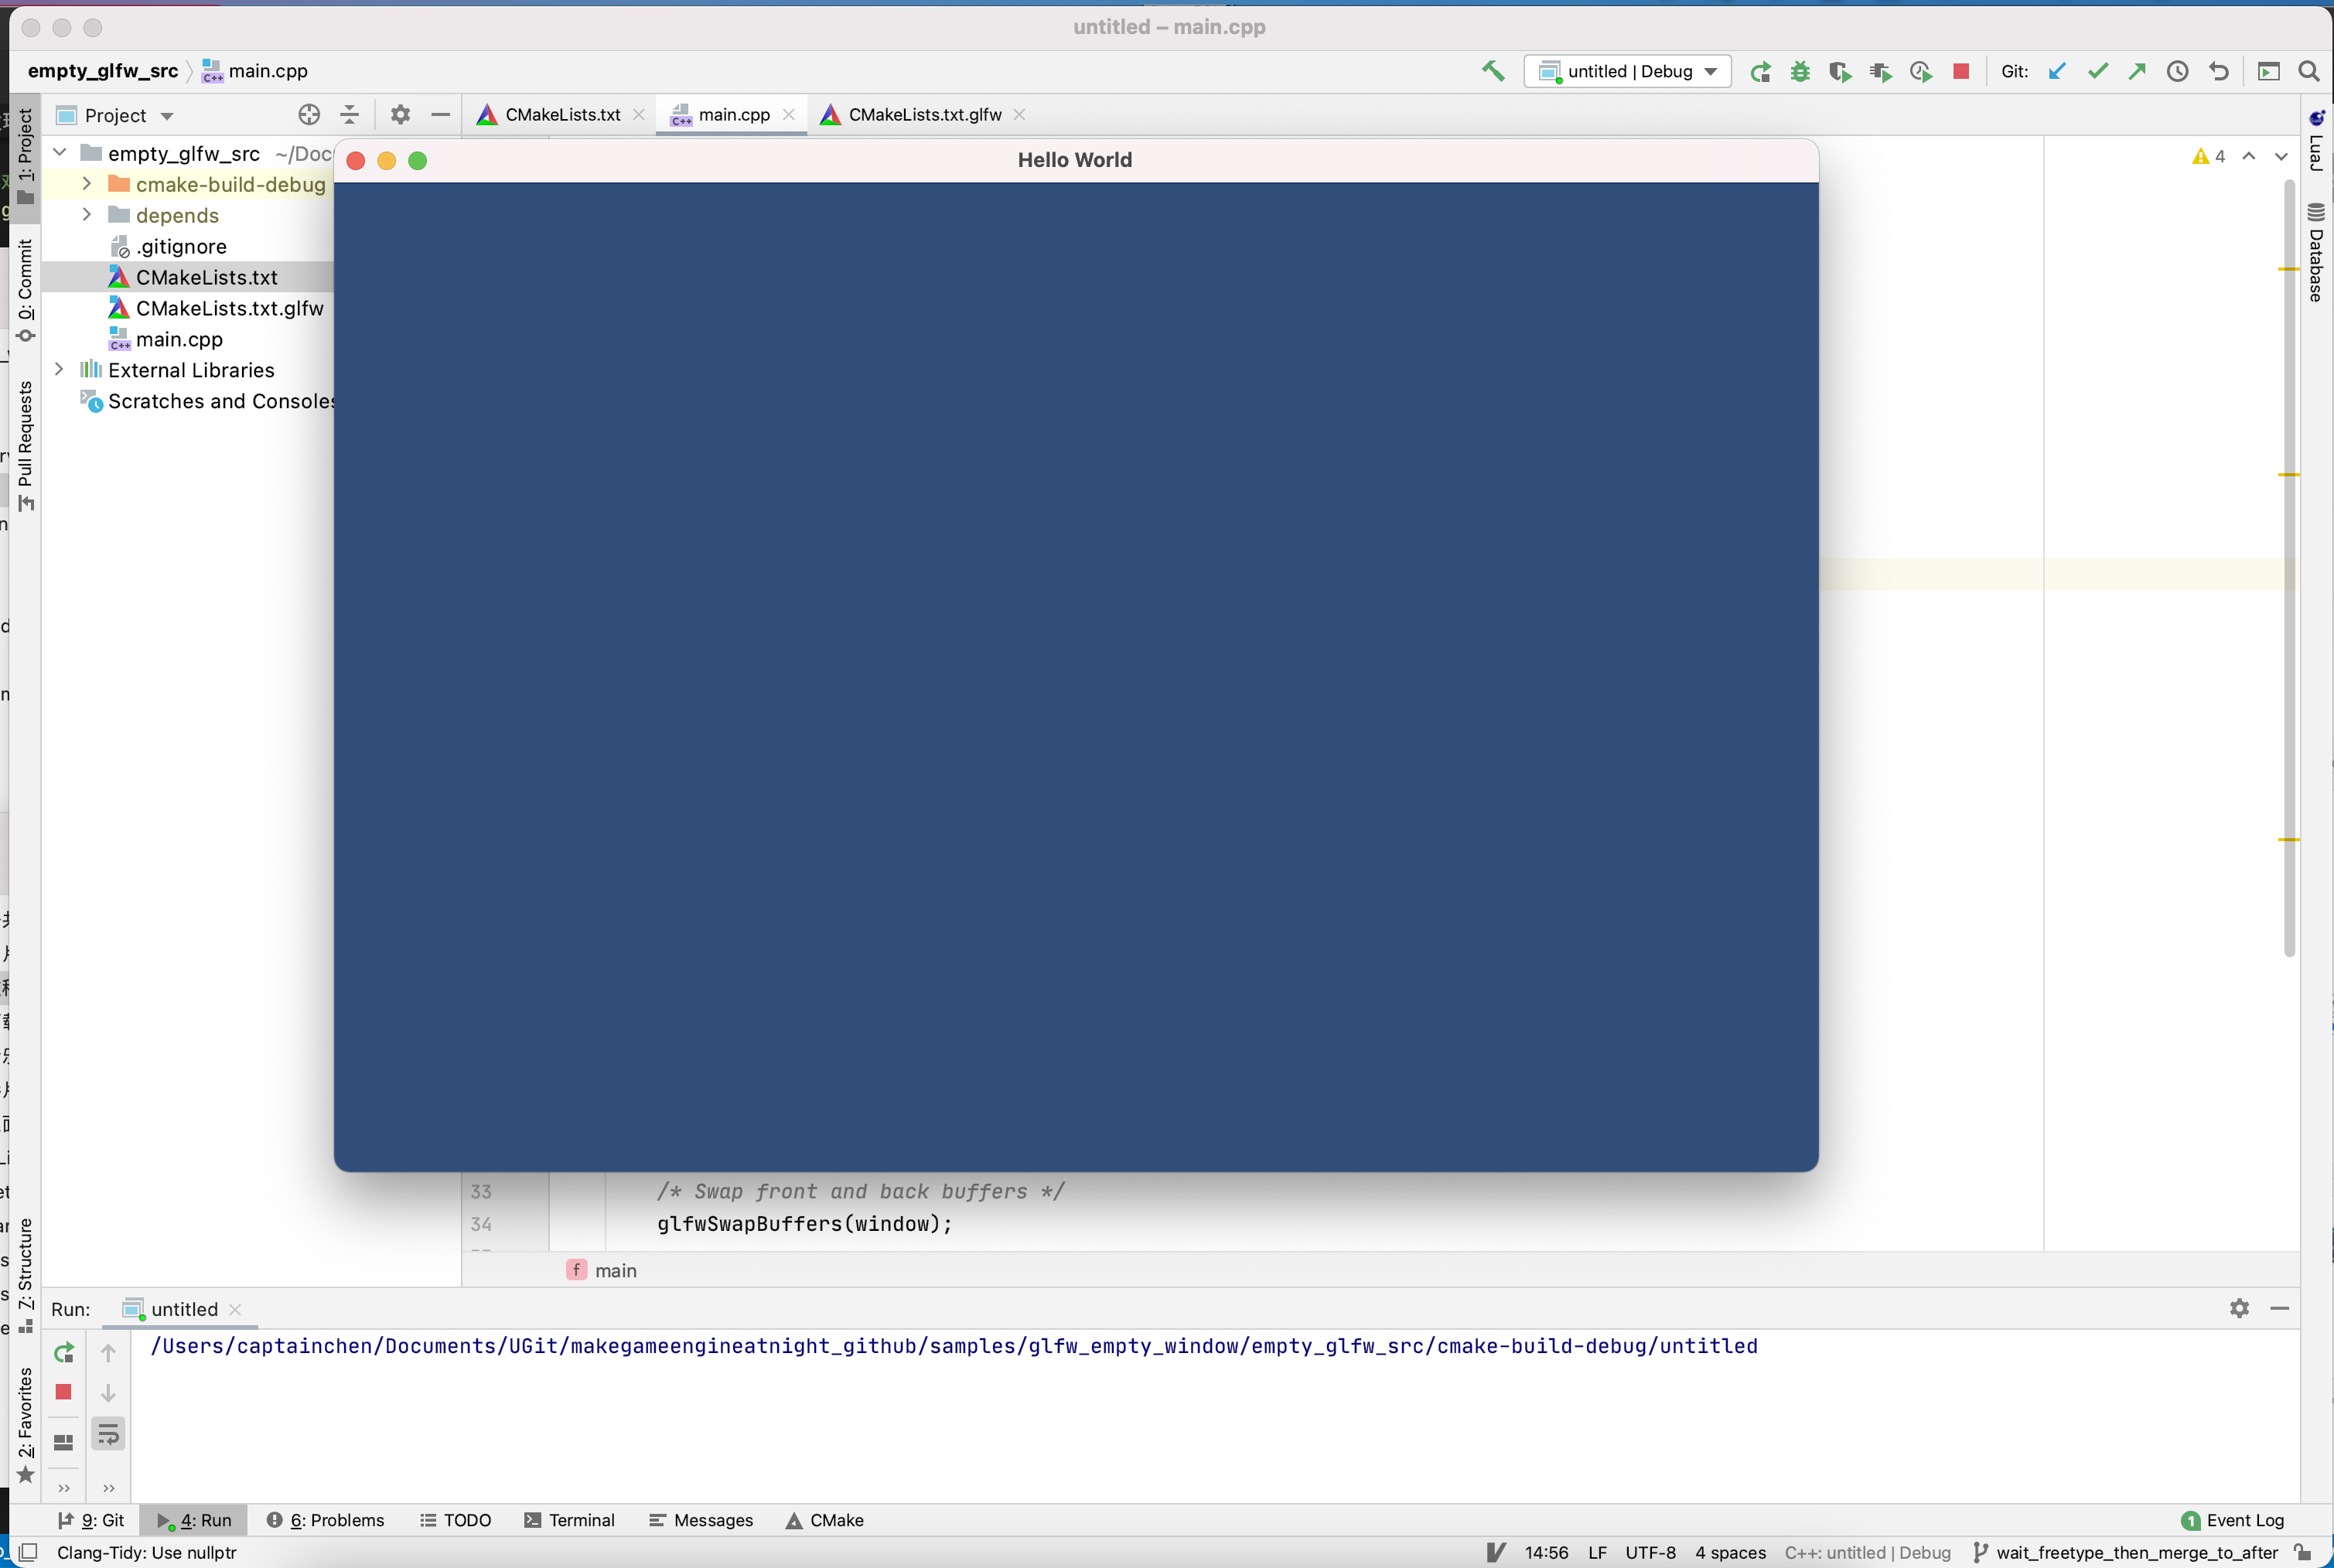Hide the Project tool window
Screen dimensions: 2334x1568
440,115
